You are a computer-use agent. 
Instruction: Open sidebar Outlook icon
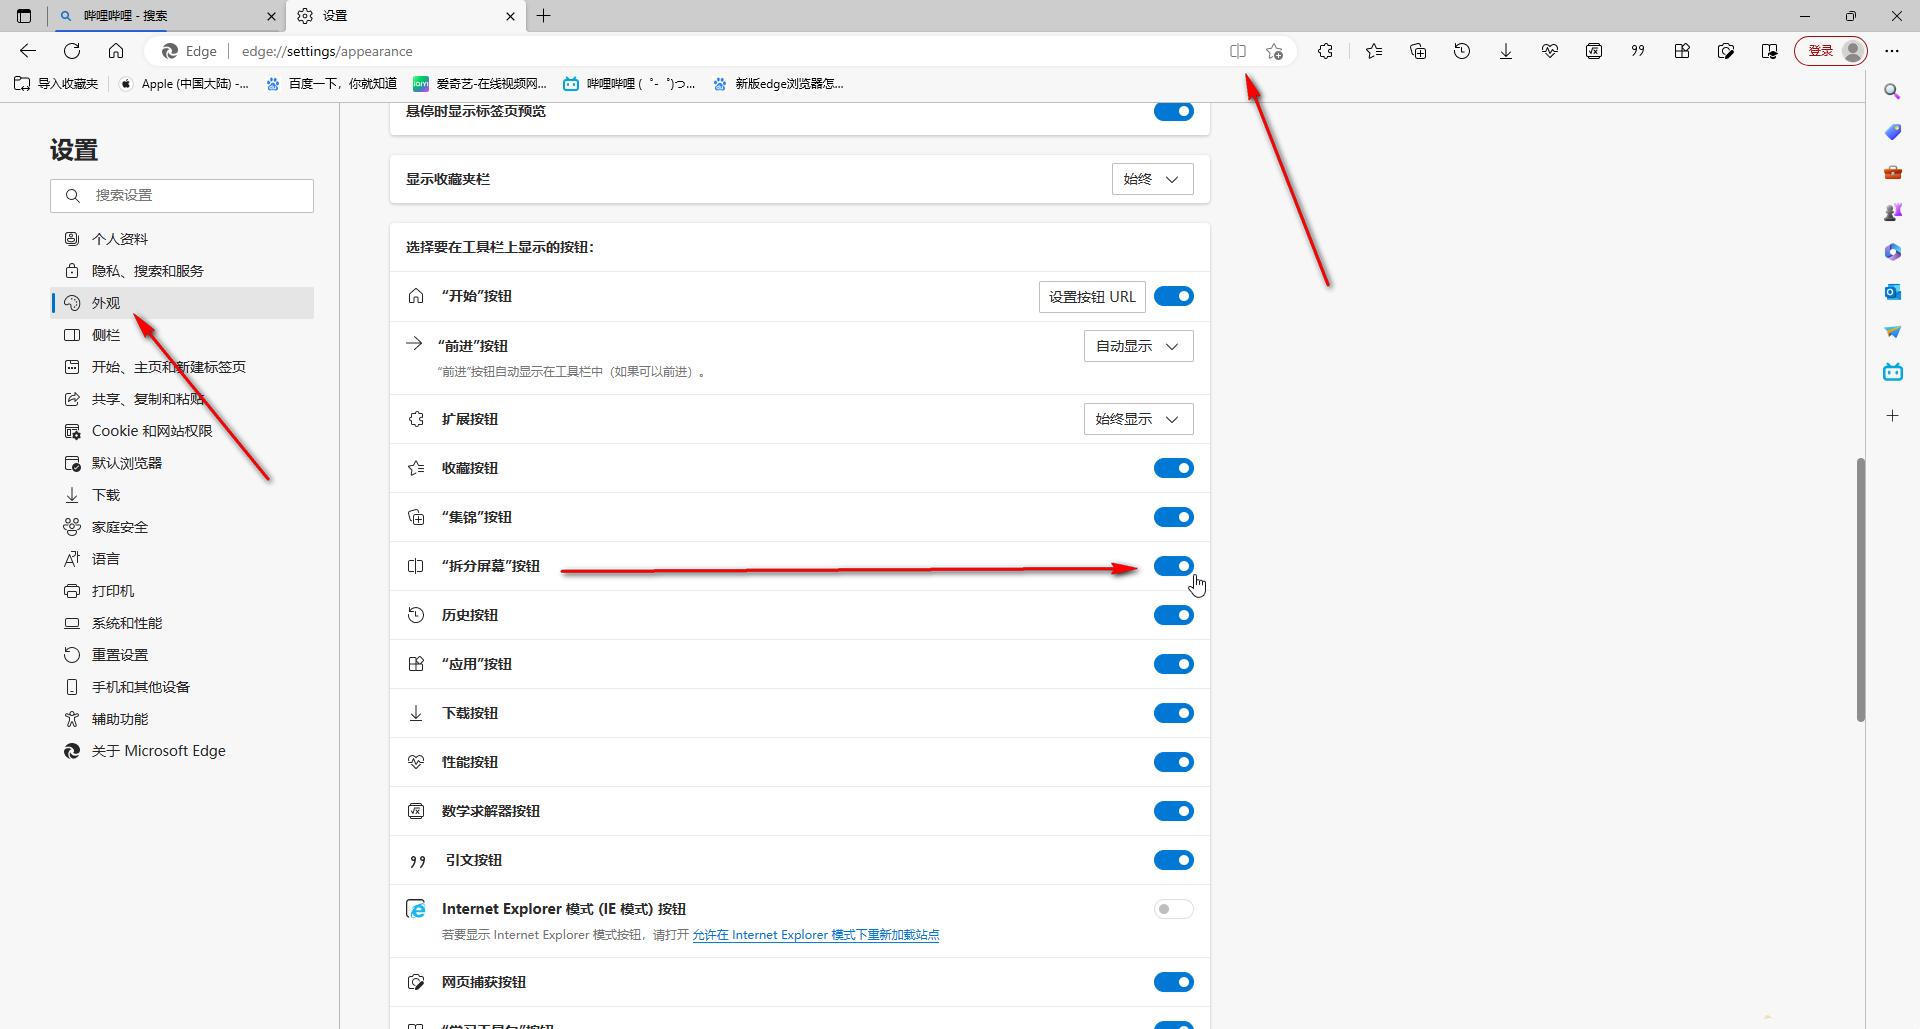[1892, 292]
